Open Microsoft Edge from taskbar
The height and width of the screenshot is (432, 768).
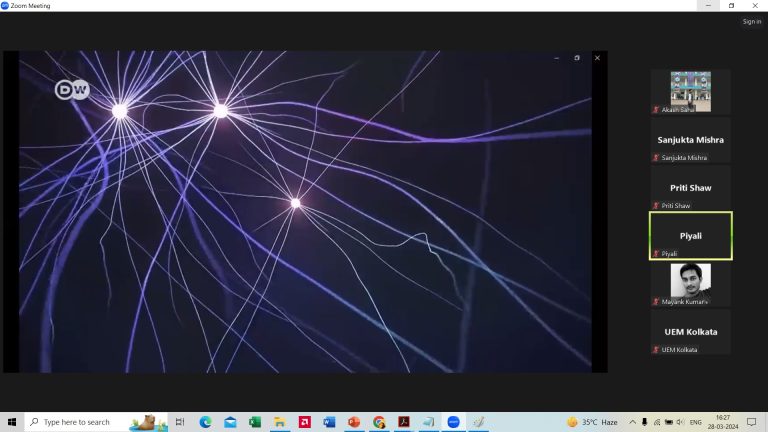pos(205,422)
